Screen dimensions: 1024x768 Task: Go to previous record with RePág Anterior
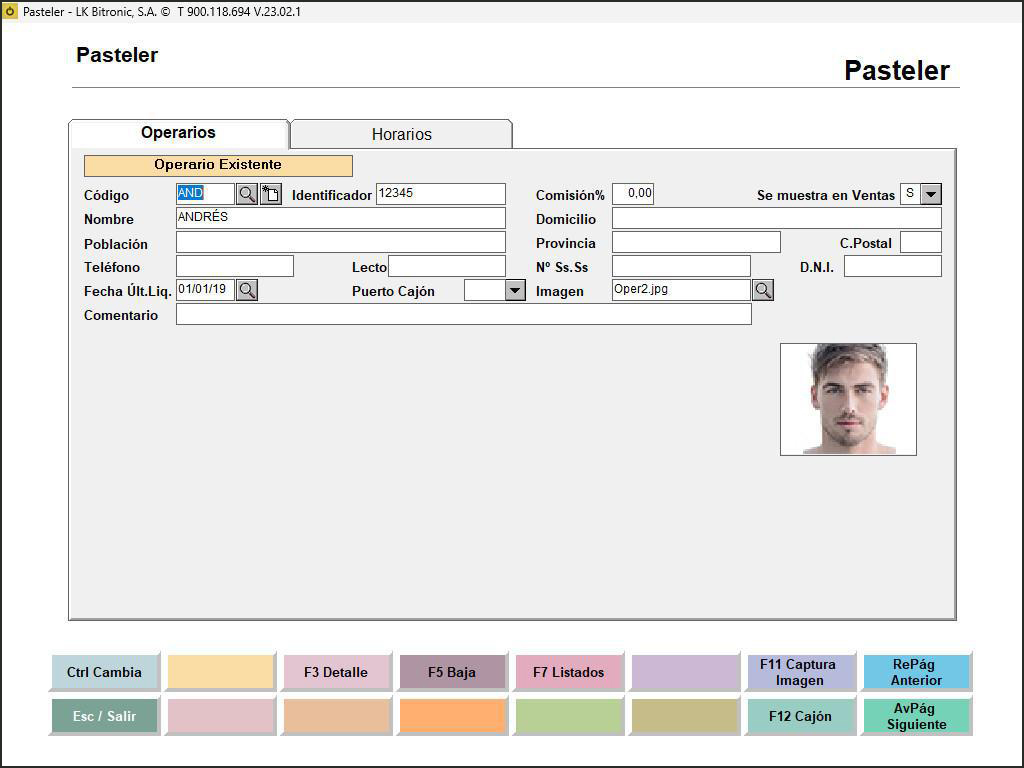pyautogui.click(x=916, y=672)
